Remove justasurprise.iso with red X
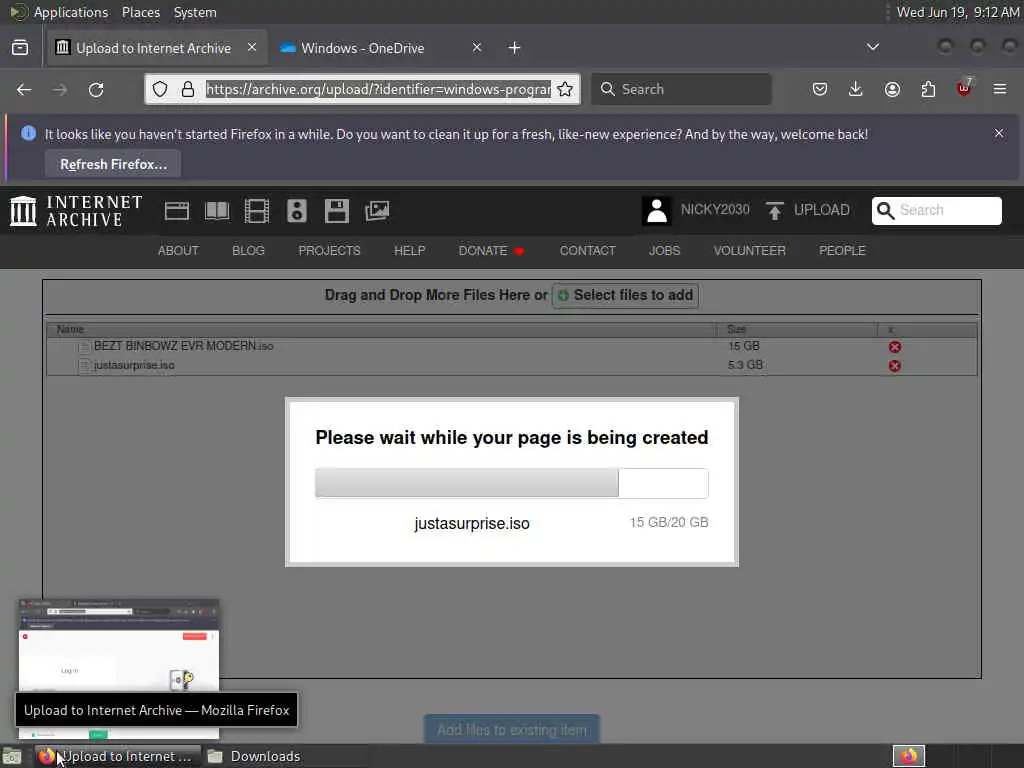Viewport: 1024px width, 768px height. (x=895, y=366)
